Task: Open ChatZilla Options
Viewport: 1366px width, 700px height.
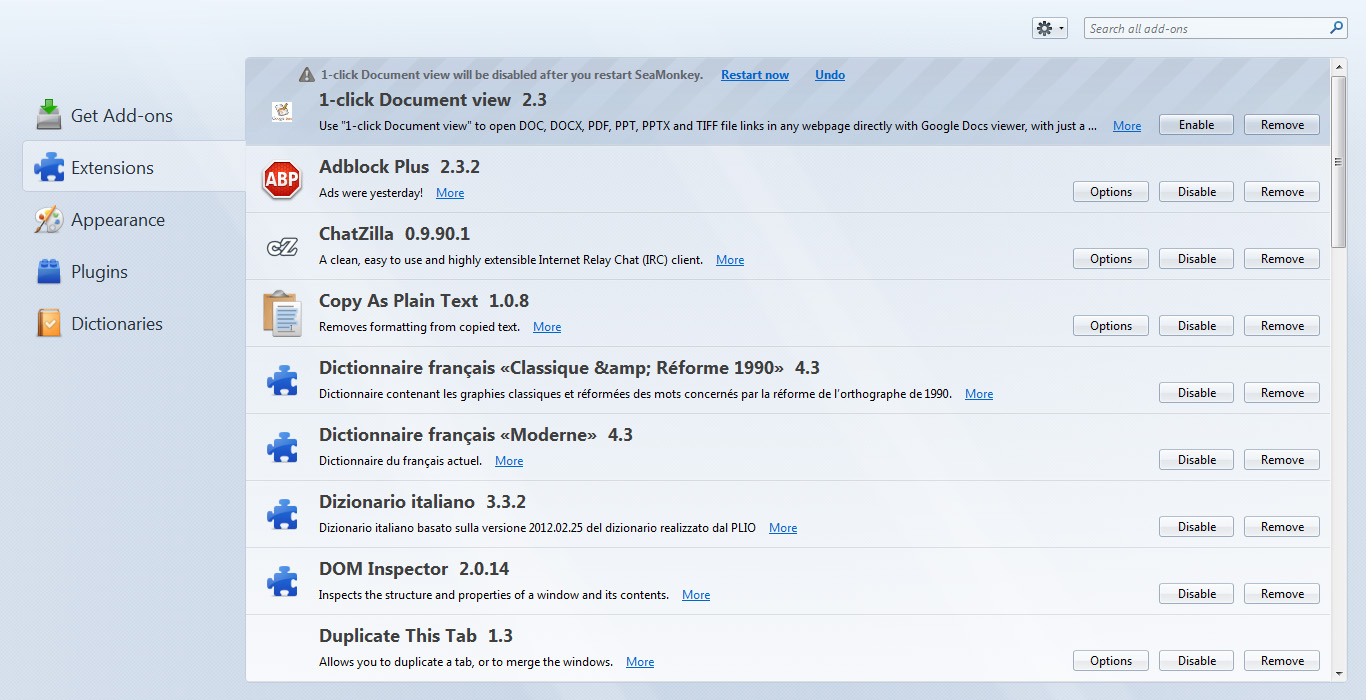Action: 1111,259
